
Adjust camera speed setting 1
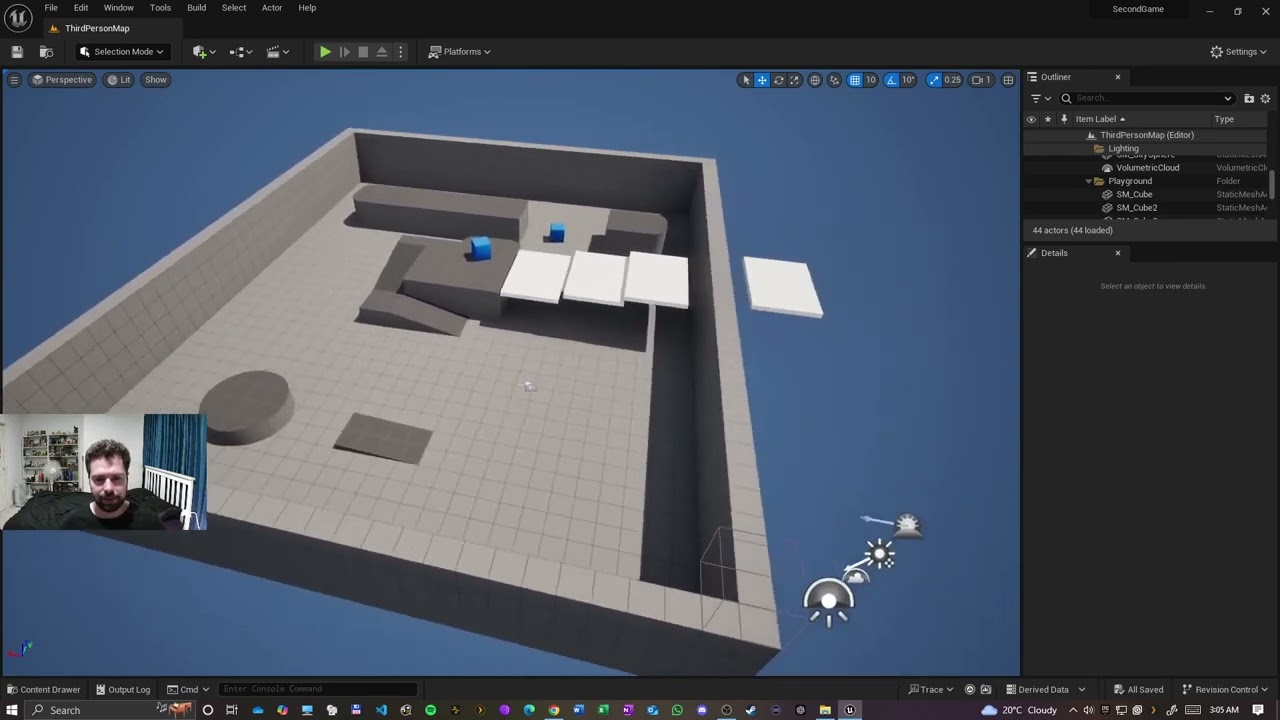(981, 80)
